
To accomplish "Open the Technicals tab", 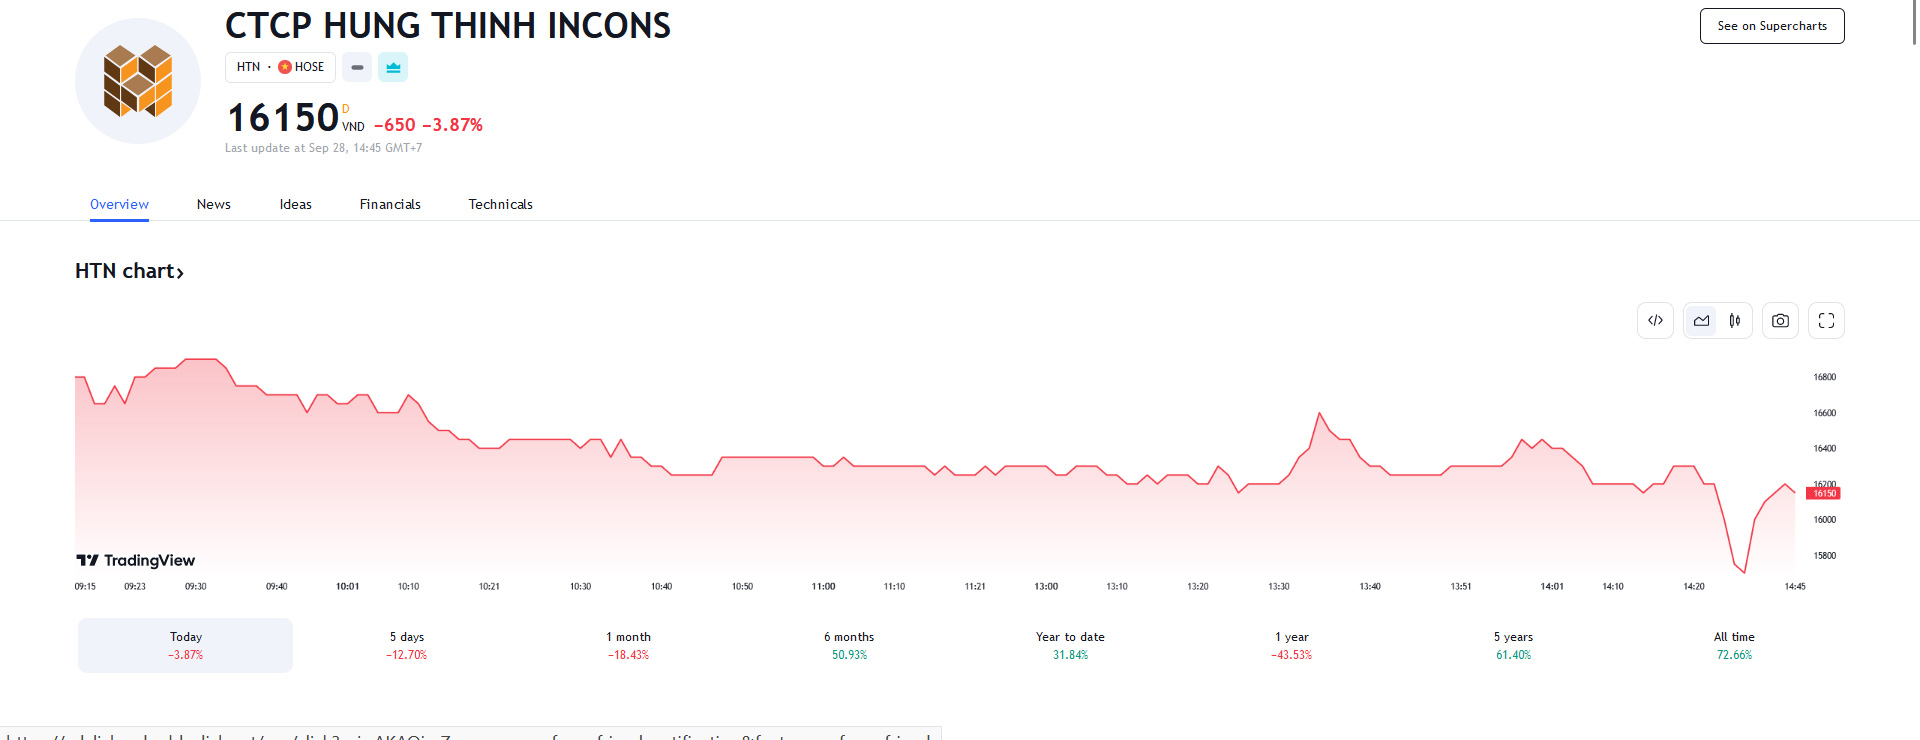I will point(500,204).
